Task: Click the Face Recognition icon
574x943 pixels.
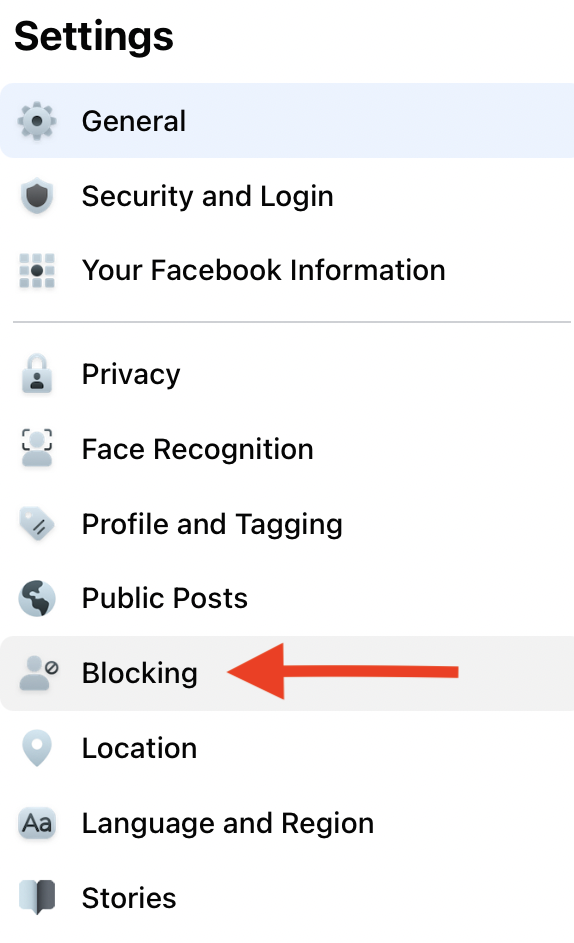Action: pyautogui.click(x=37, y=449)
